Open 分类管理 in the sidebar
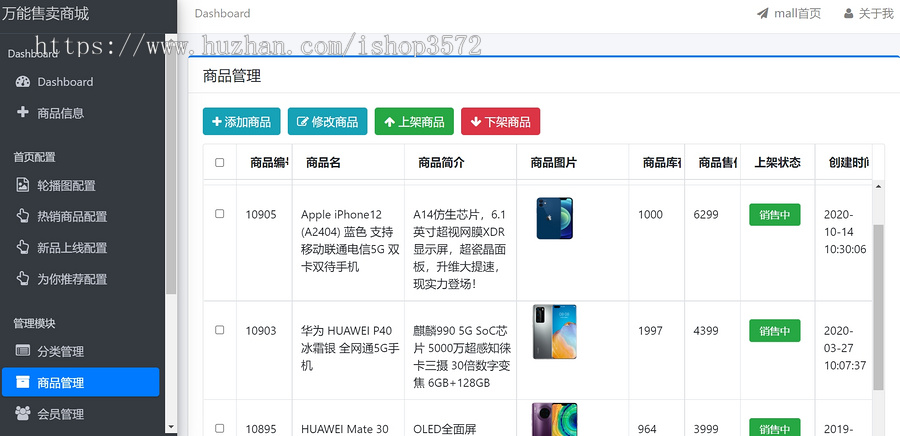900x436 pixels. pos(80,351)
